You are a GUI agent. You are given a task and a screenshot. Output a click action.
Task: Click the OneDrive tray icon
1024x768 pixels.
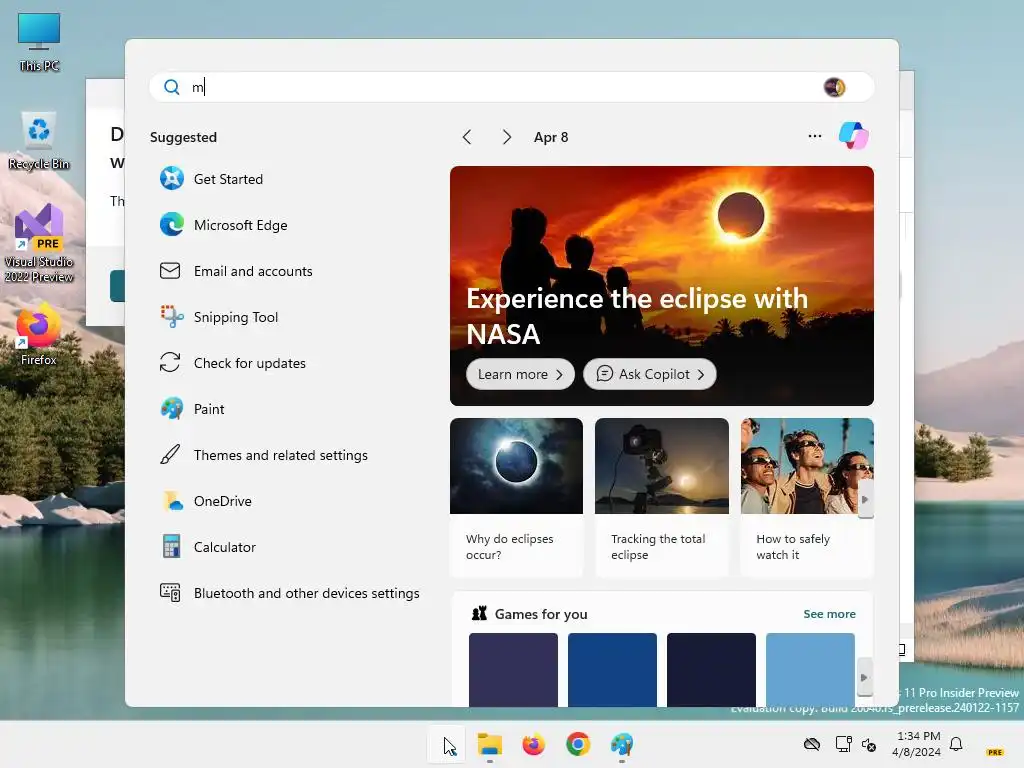[x=812, y=744]
